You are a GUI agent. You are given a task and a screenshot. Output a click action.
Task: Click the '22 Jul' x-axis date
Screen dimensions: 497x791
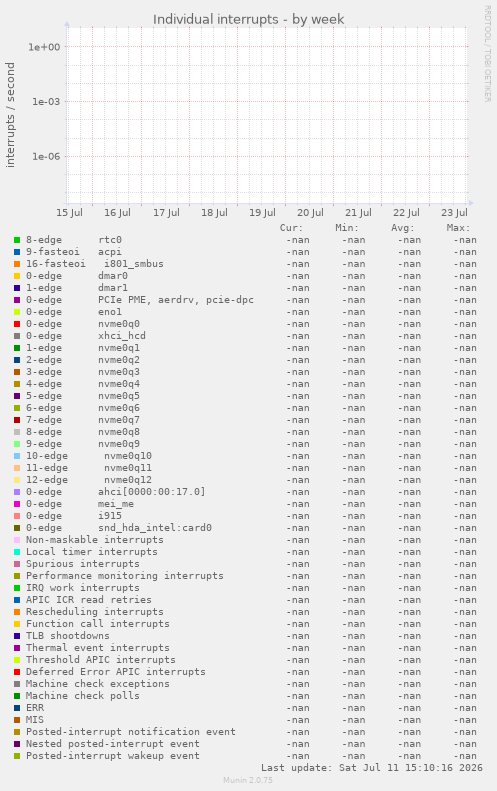[406, 212]
